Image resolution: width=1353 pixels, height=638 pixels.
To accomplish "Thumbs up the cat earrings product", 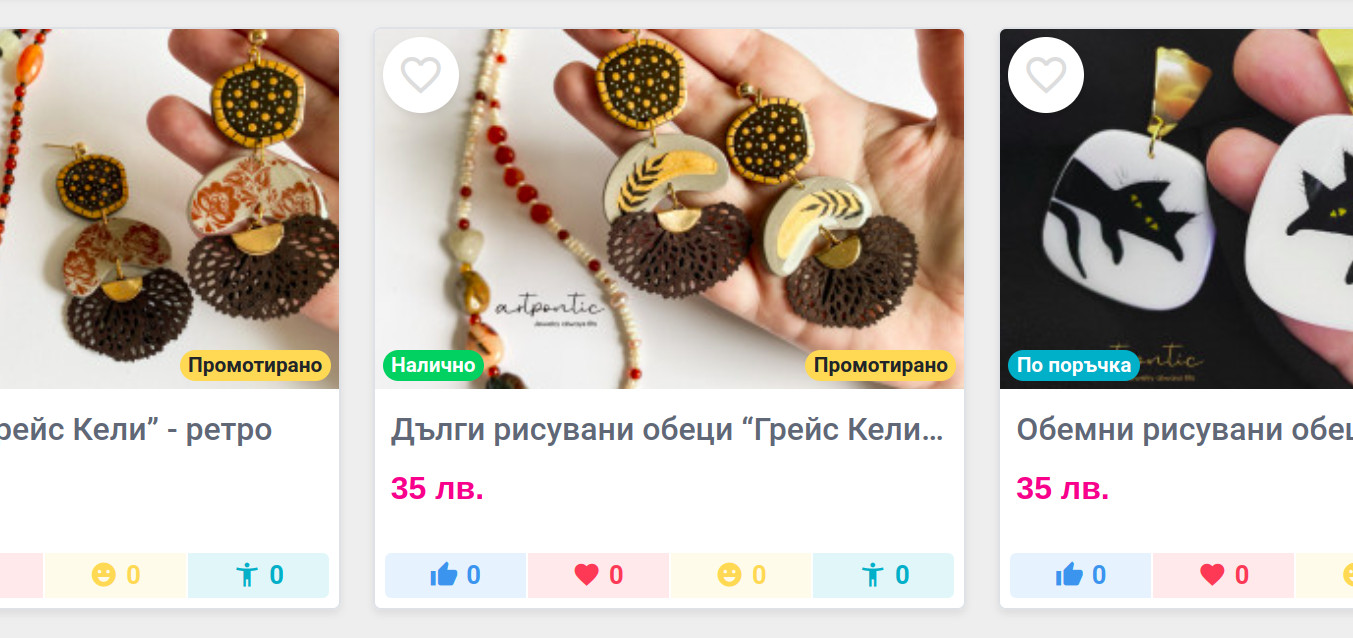I will point(1081,575).
